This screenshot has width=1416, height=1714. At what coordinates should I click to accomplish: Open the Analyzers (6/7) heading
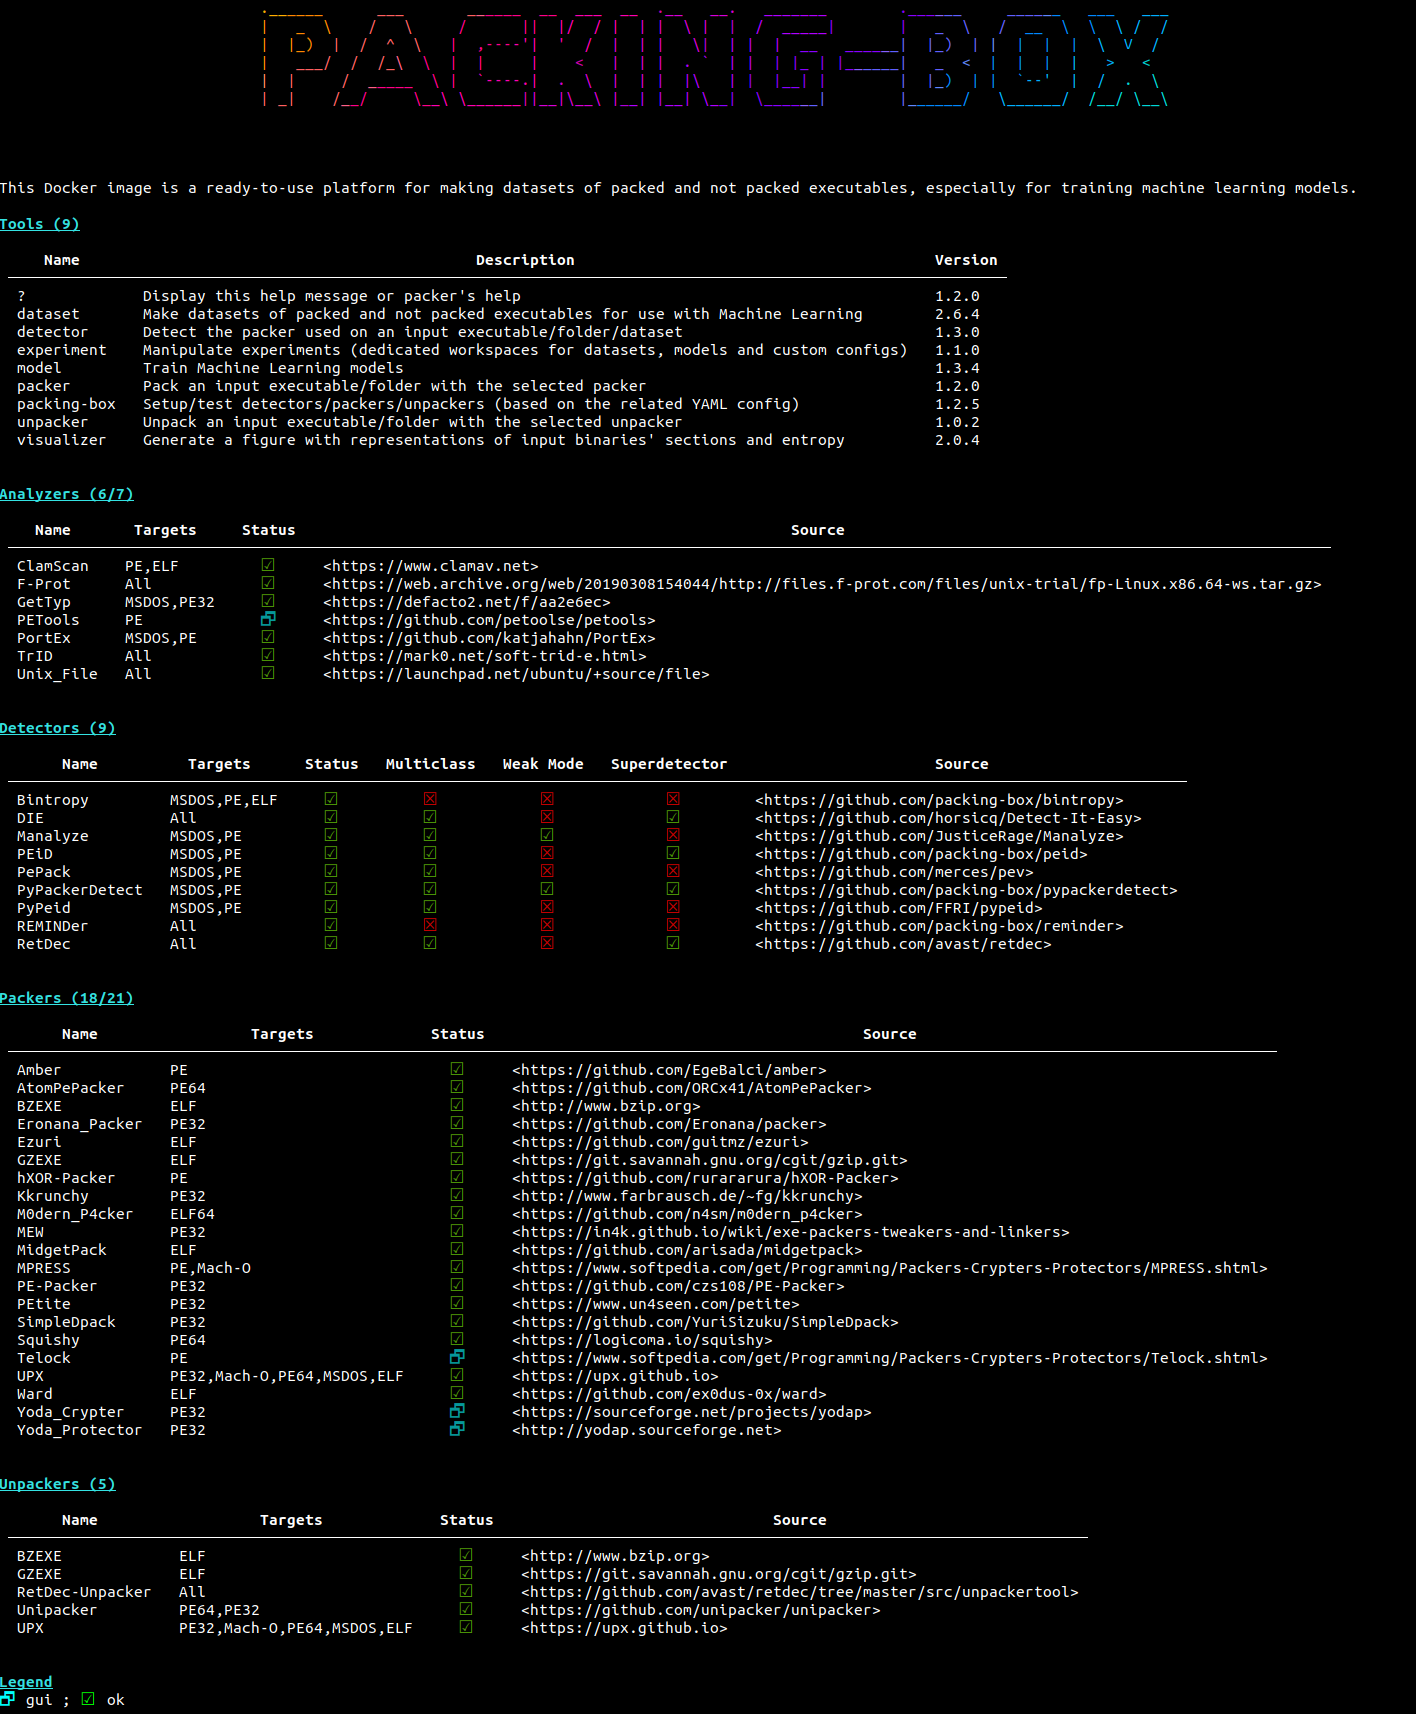click(x=67, y=494)
